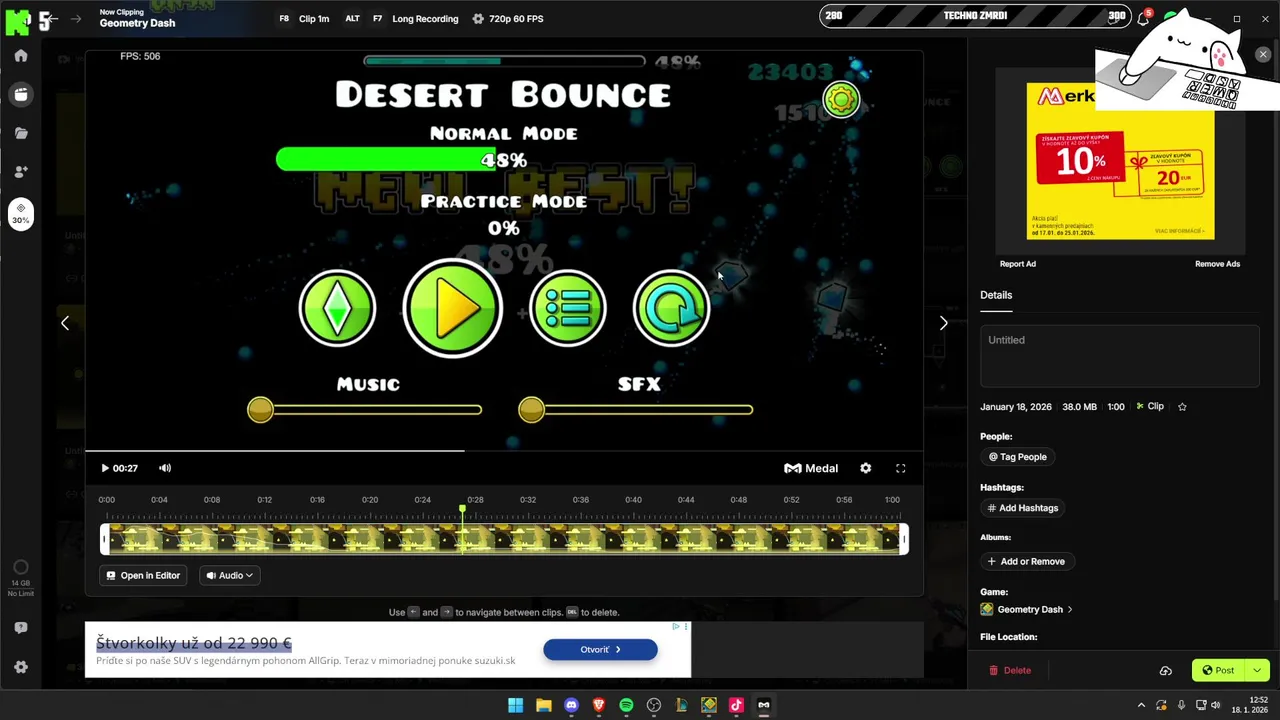1280x720 pixels.
Task: Expand the Post options dropdown arrow
Action: tap(1257, 670)
